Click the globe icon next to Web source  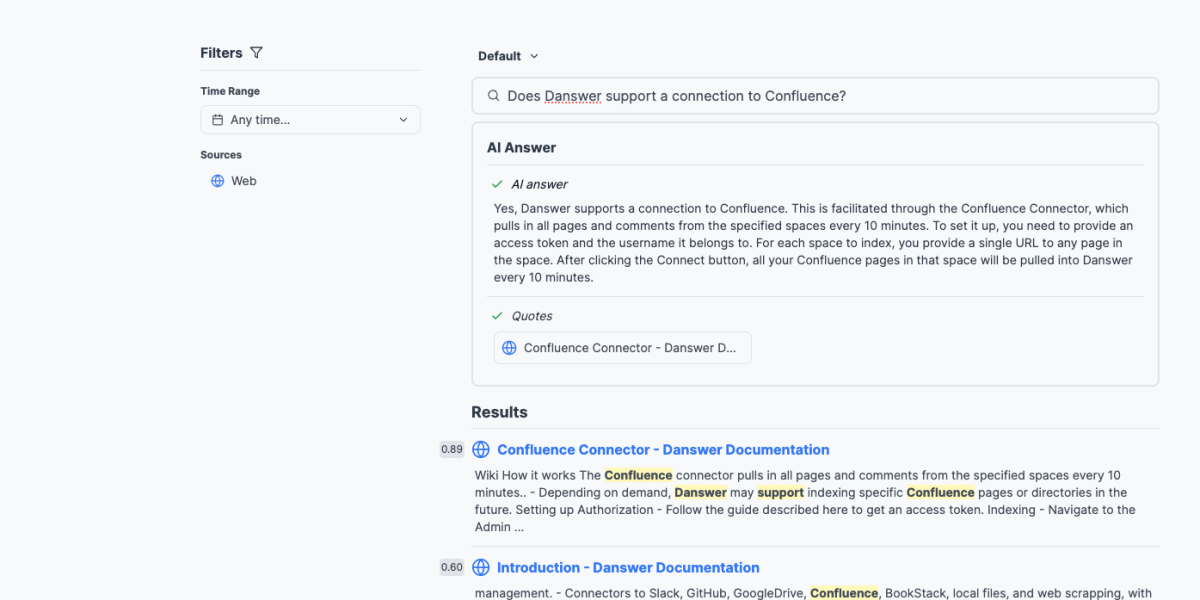click(x=217, y=181)
